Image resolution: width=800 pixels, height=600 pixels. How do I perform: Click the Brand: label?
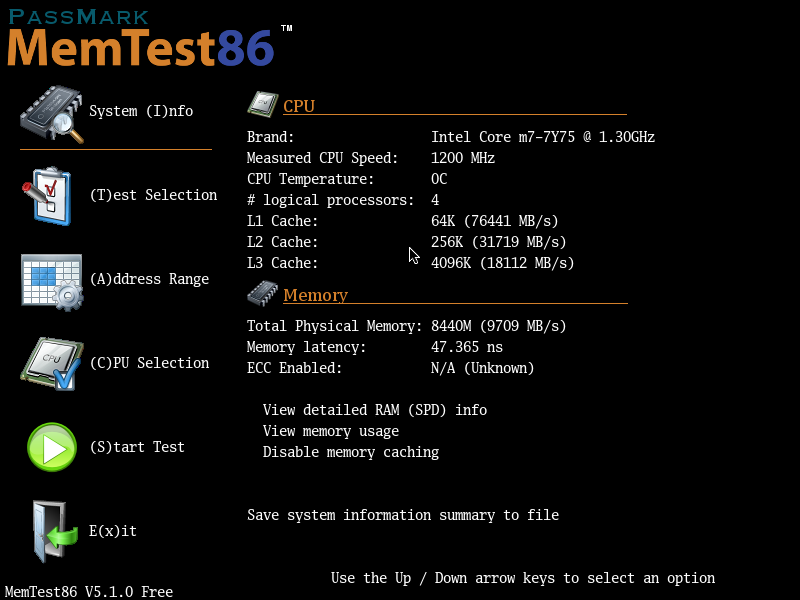(x=271, y=137)
